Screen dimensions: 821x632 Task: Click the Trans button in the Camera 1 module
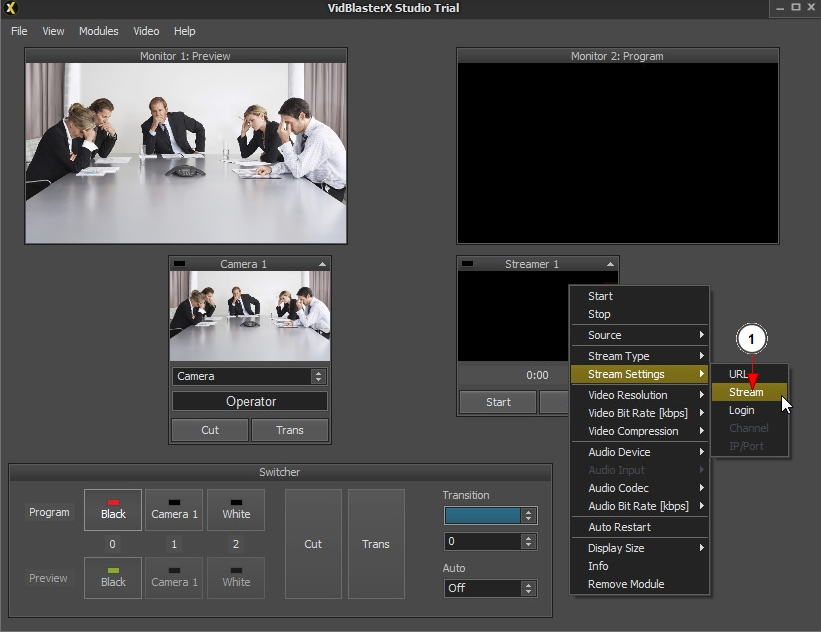pyautogui.click(x=290, y=430)
